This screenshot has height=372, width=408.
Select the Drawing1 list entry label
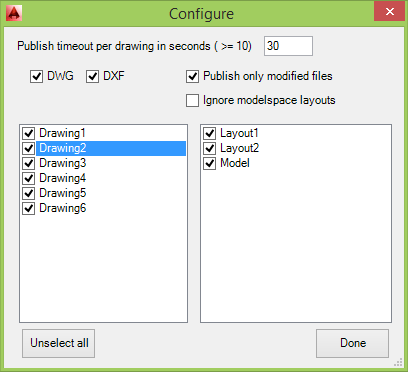(x=62, y=133)
